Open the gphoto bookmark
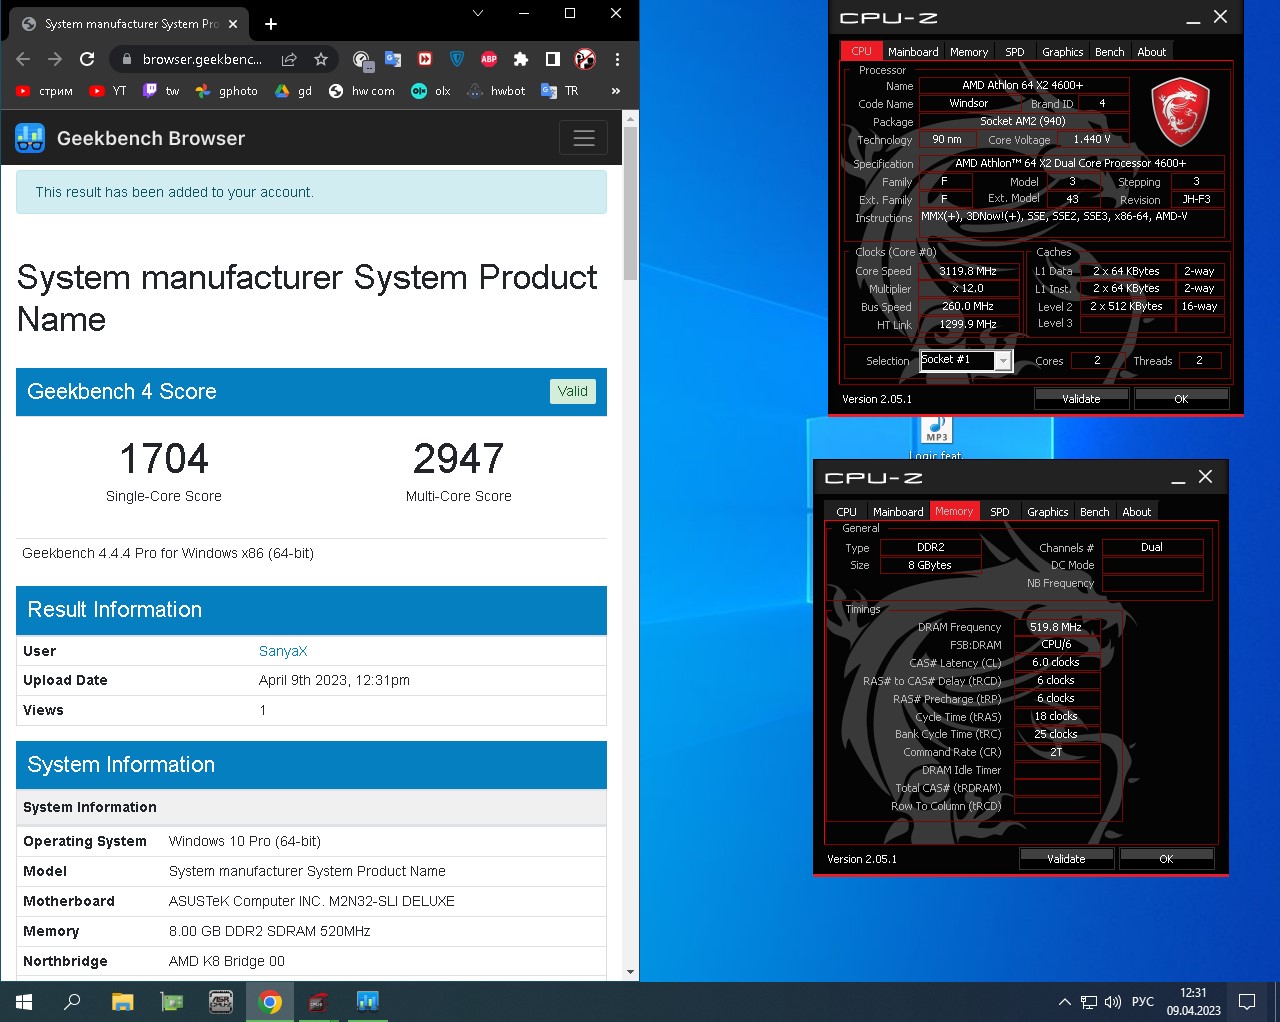1280x1022 pixels. tap(227, 91)
